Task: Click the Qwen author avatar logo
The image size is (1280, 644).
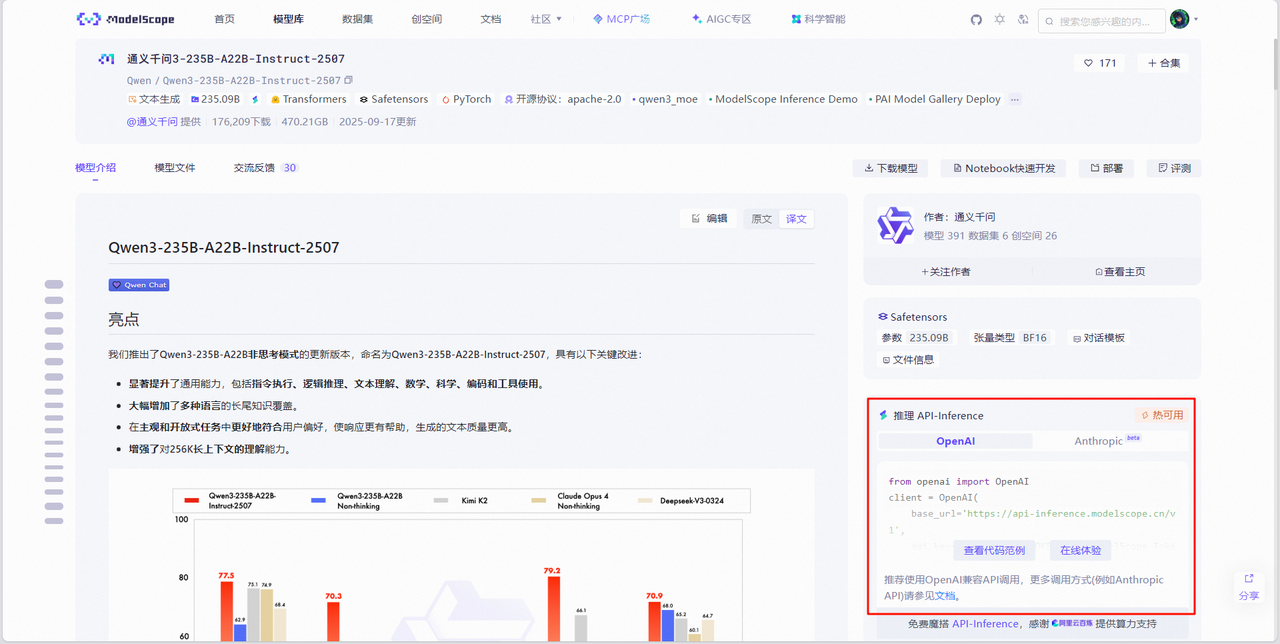Action: click(x=895, y=226)
